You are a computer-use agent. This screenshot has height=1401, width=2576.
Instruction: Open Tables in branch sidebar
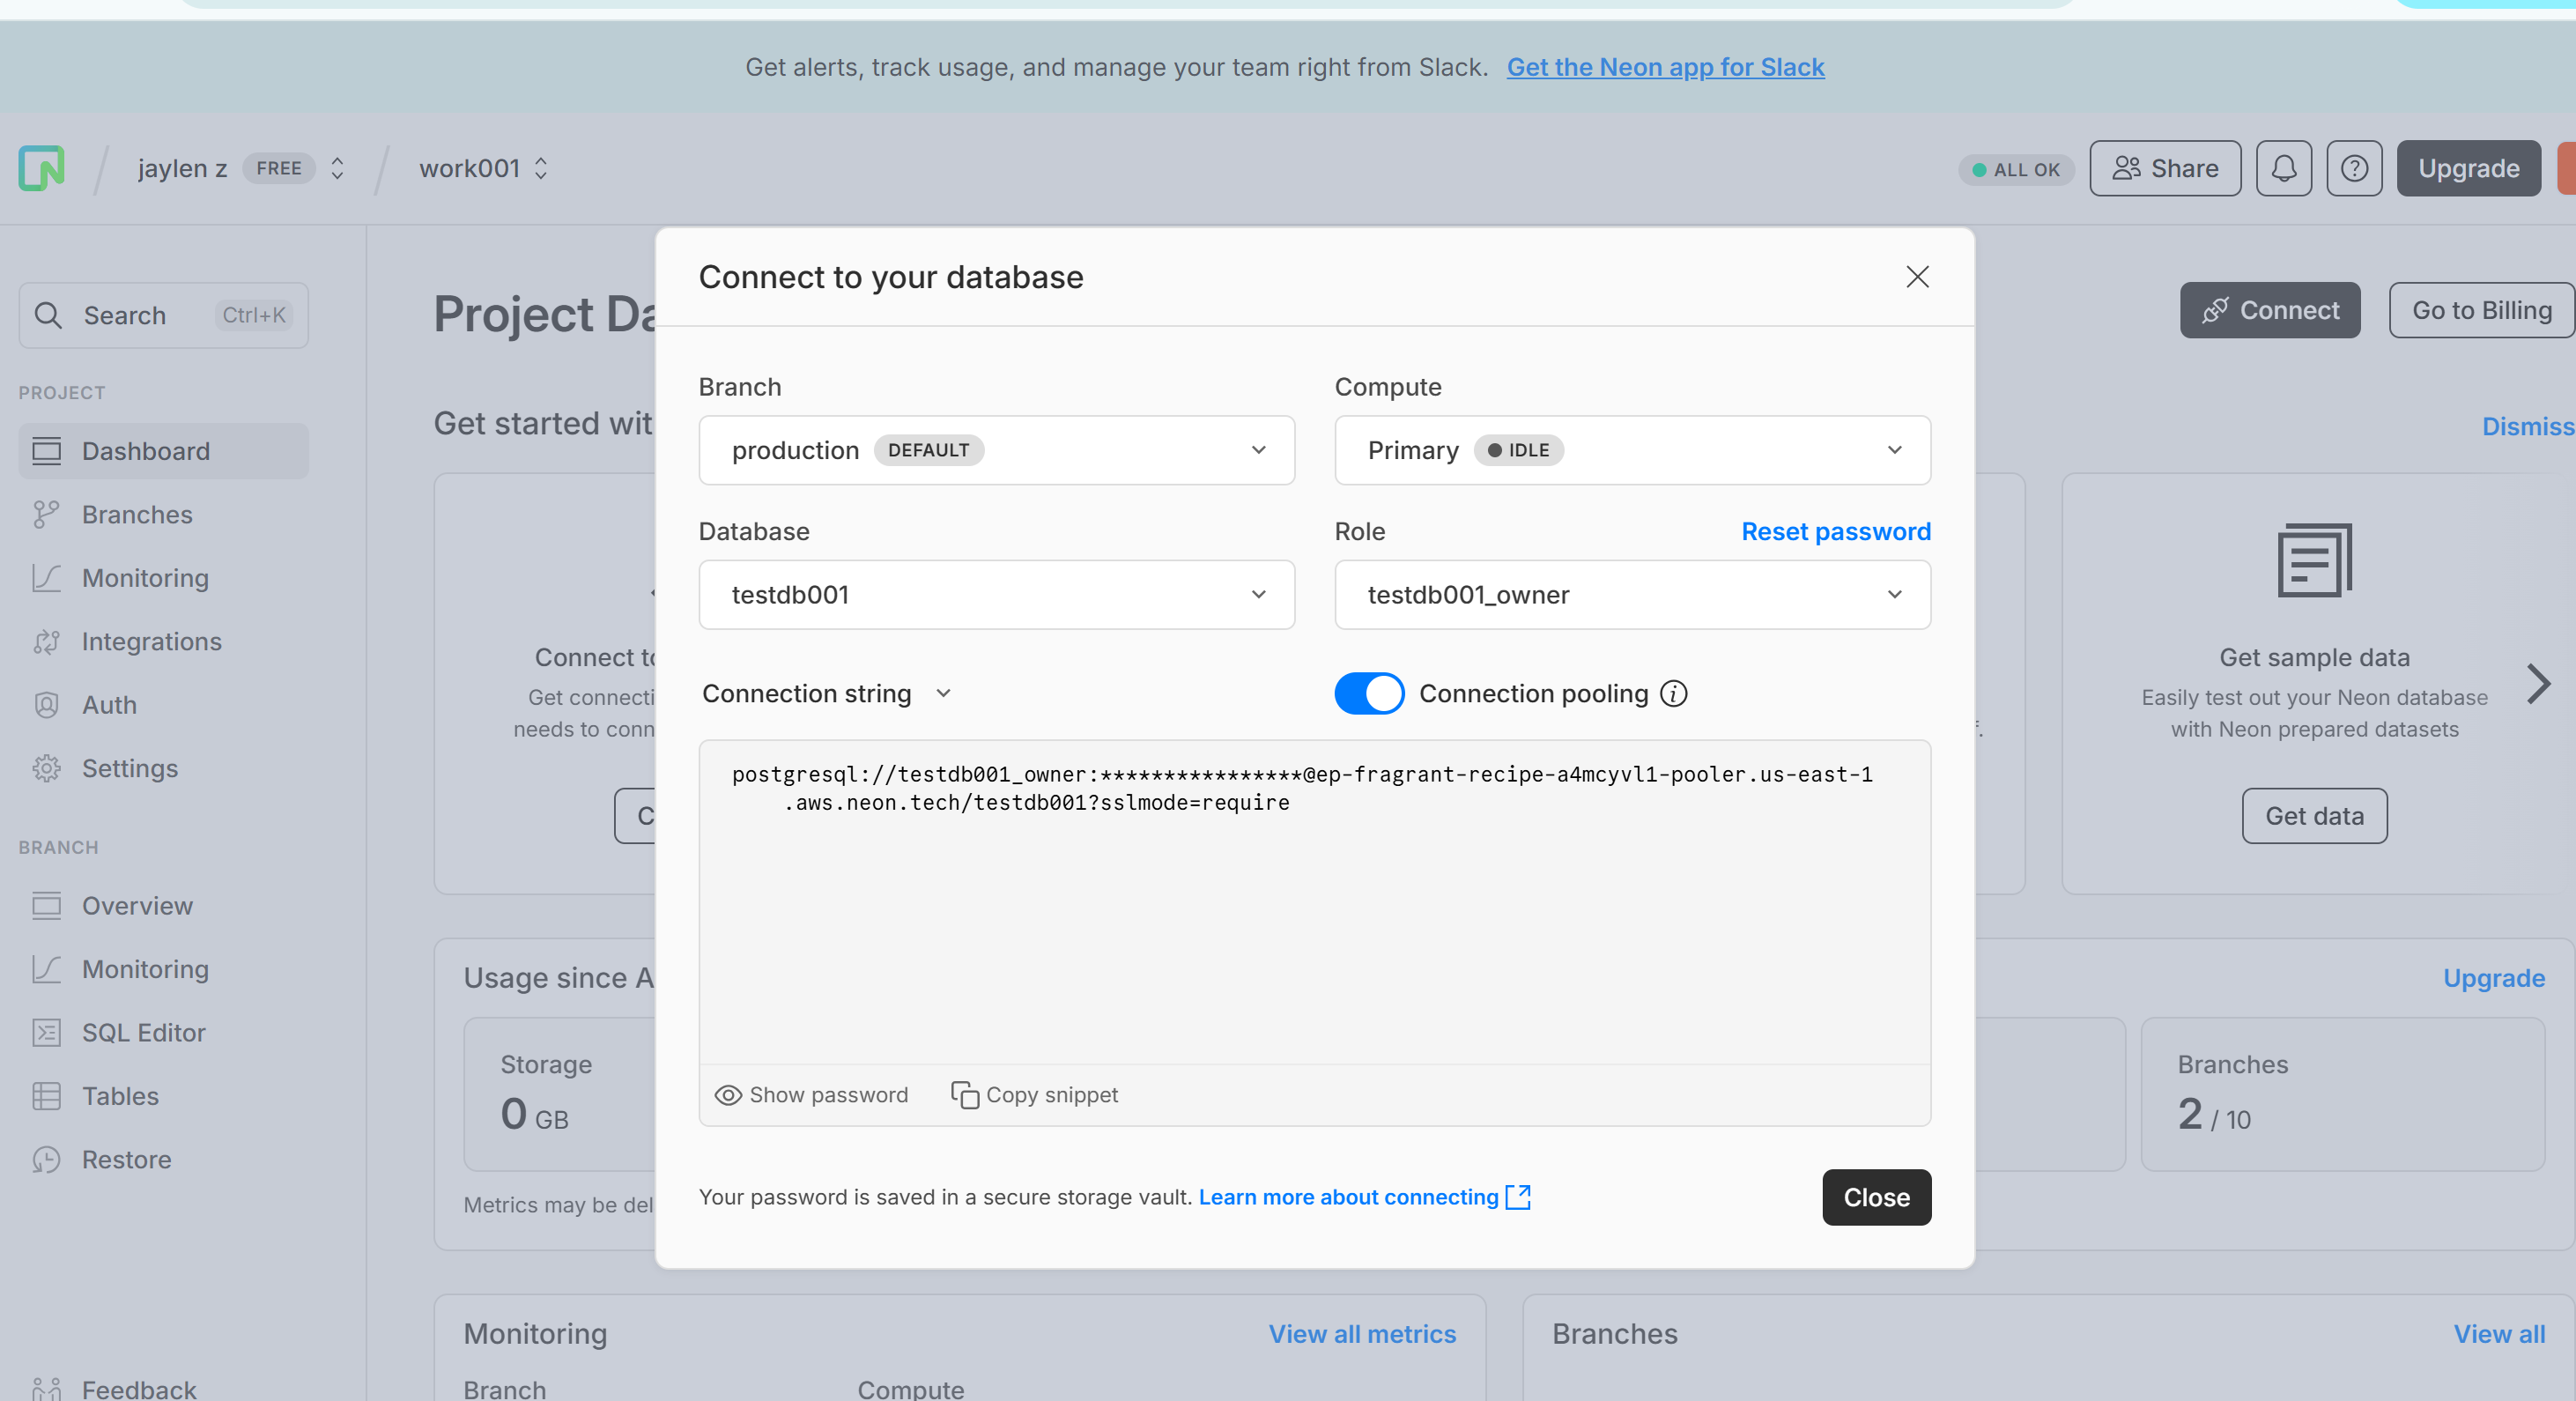tap(120, 1096)
